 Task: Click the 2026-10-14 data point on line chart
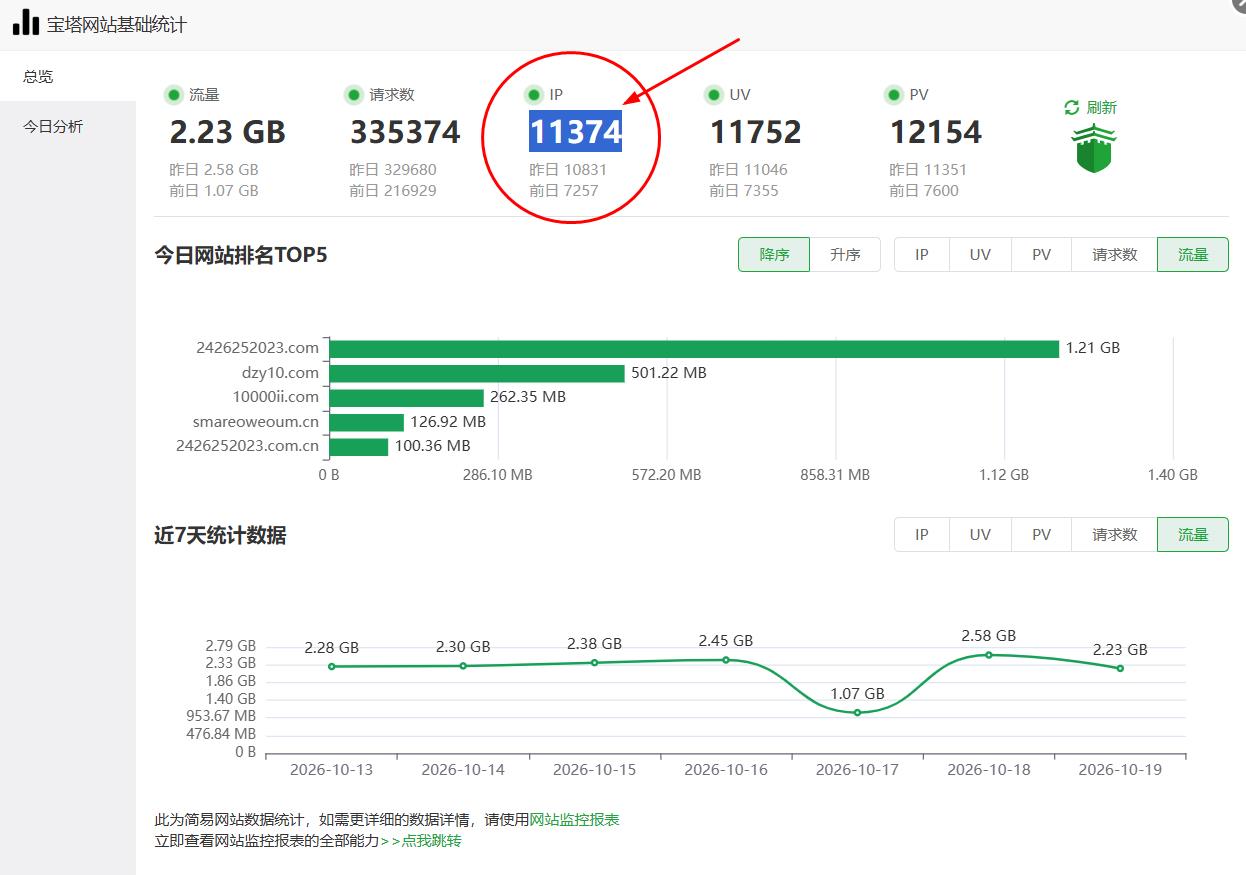pos(463,665)
